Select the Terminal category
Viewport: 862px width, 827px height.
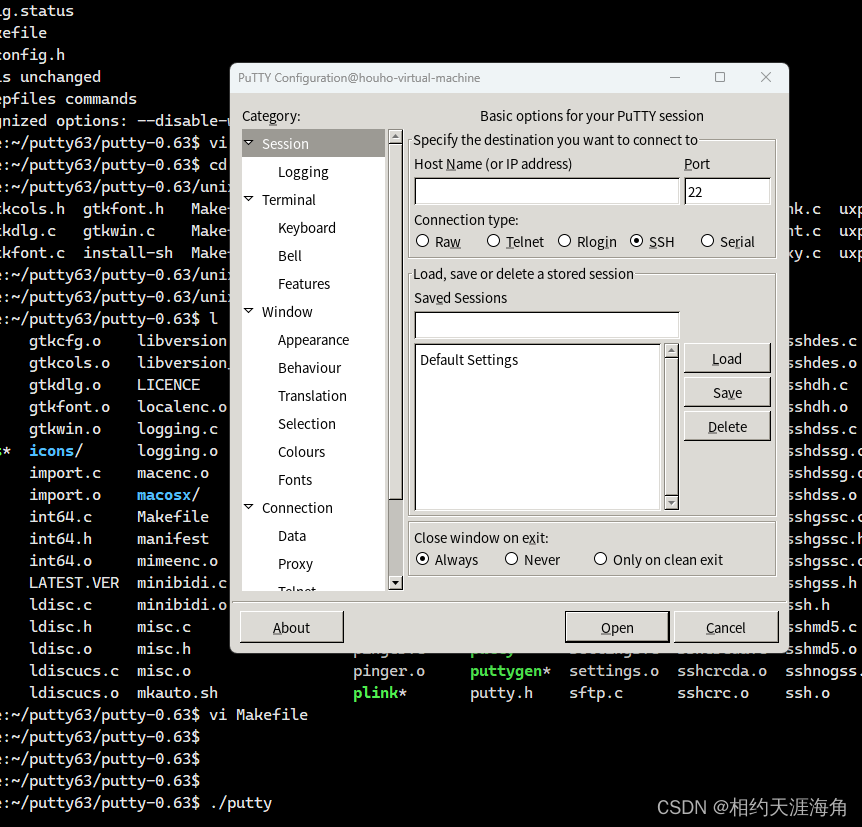[x=289, y=200]
